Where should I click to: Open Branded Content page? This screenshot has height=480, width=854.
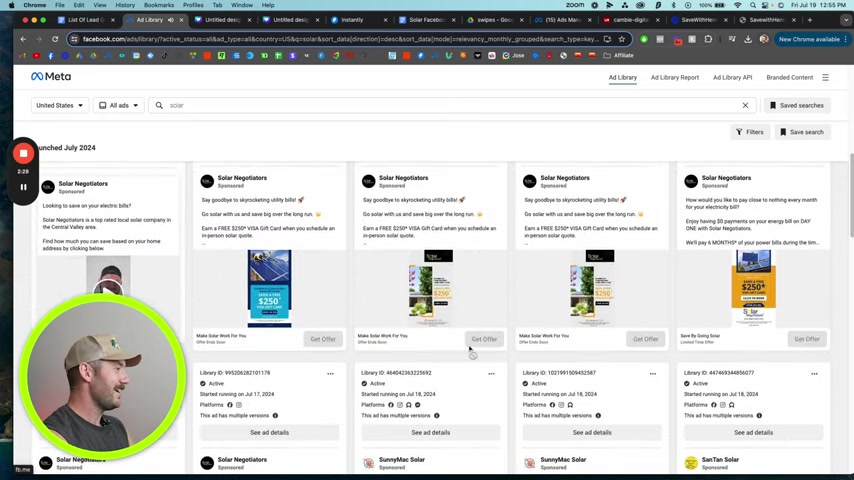coord(789,77)
